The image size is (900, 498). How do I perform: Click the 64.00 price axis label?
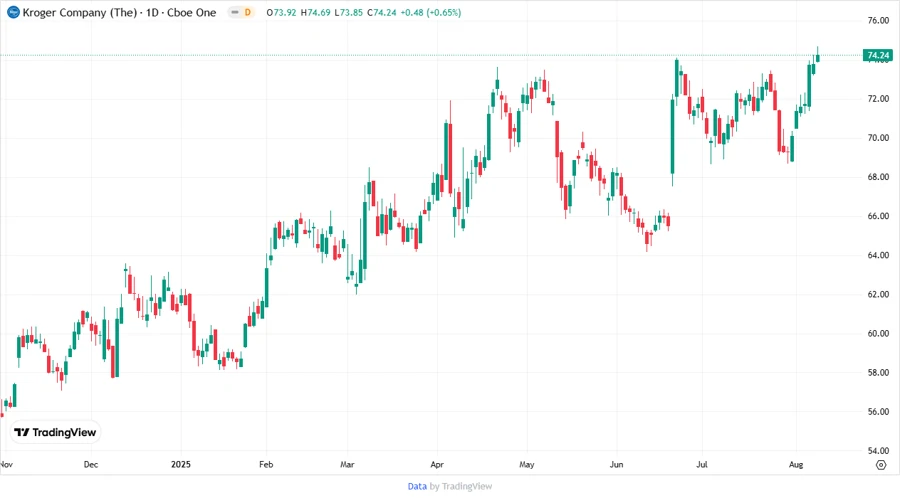pos(878,255)
